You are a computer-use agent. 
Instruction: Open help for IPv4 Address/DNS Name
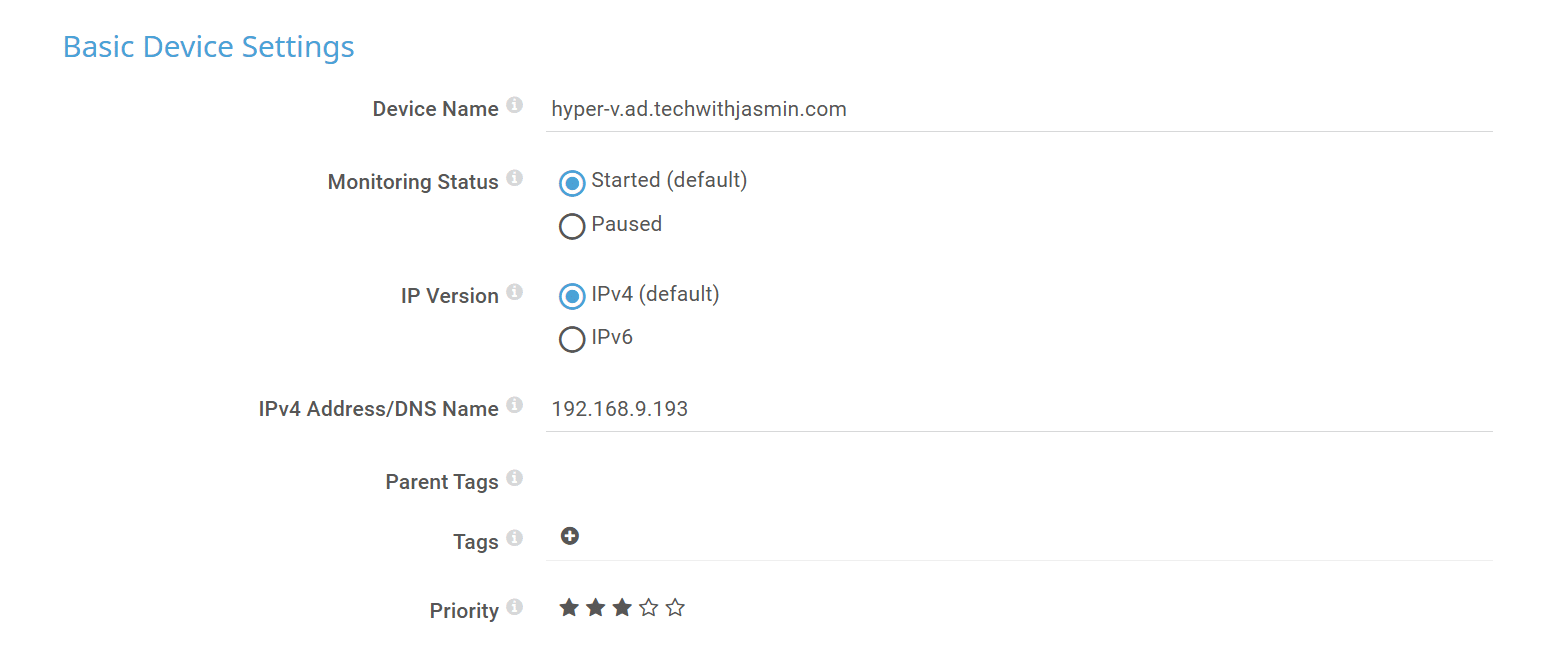(514, 405)
